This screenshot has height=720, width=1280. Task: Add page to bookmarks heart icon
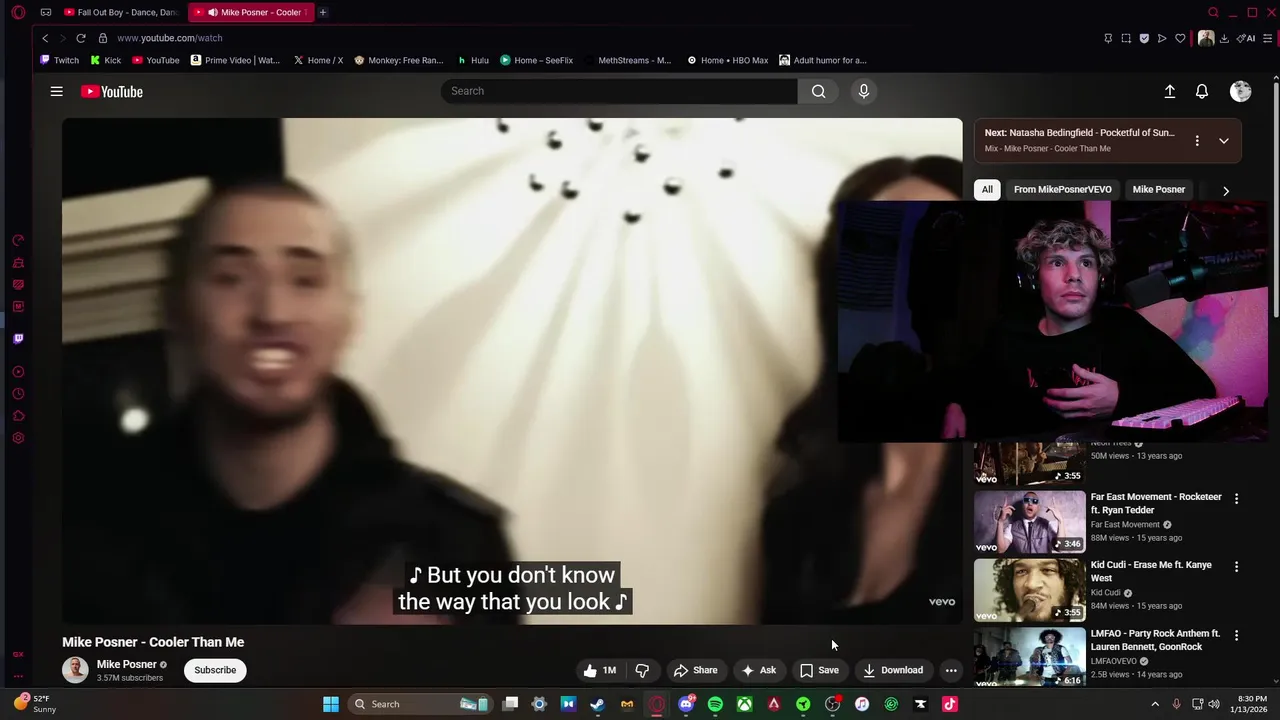coord(1180,38)
